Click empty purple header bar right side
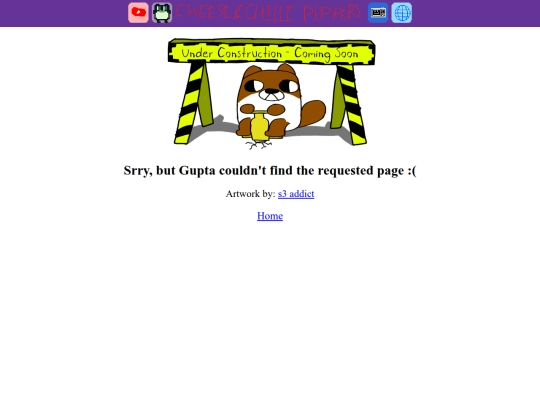The height and width of the screenshot is (405, 540). pos(477,13)
